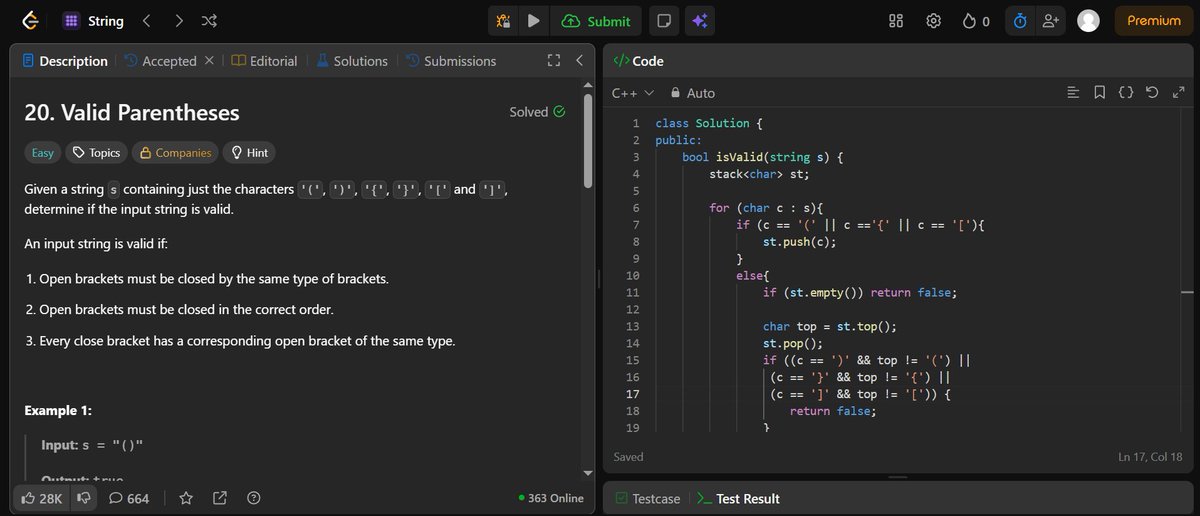Screen dimensions: 1200x516
Task: Open the String problem list
Action: tap(94, 21)
